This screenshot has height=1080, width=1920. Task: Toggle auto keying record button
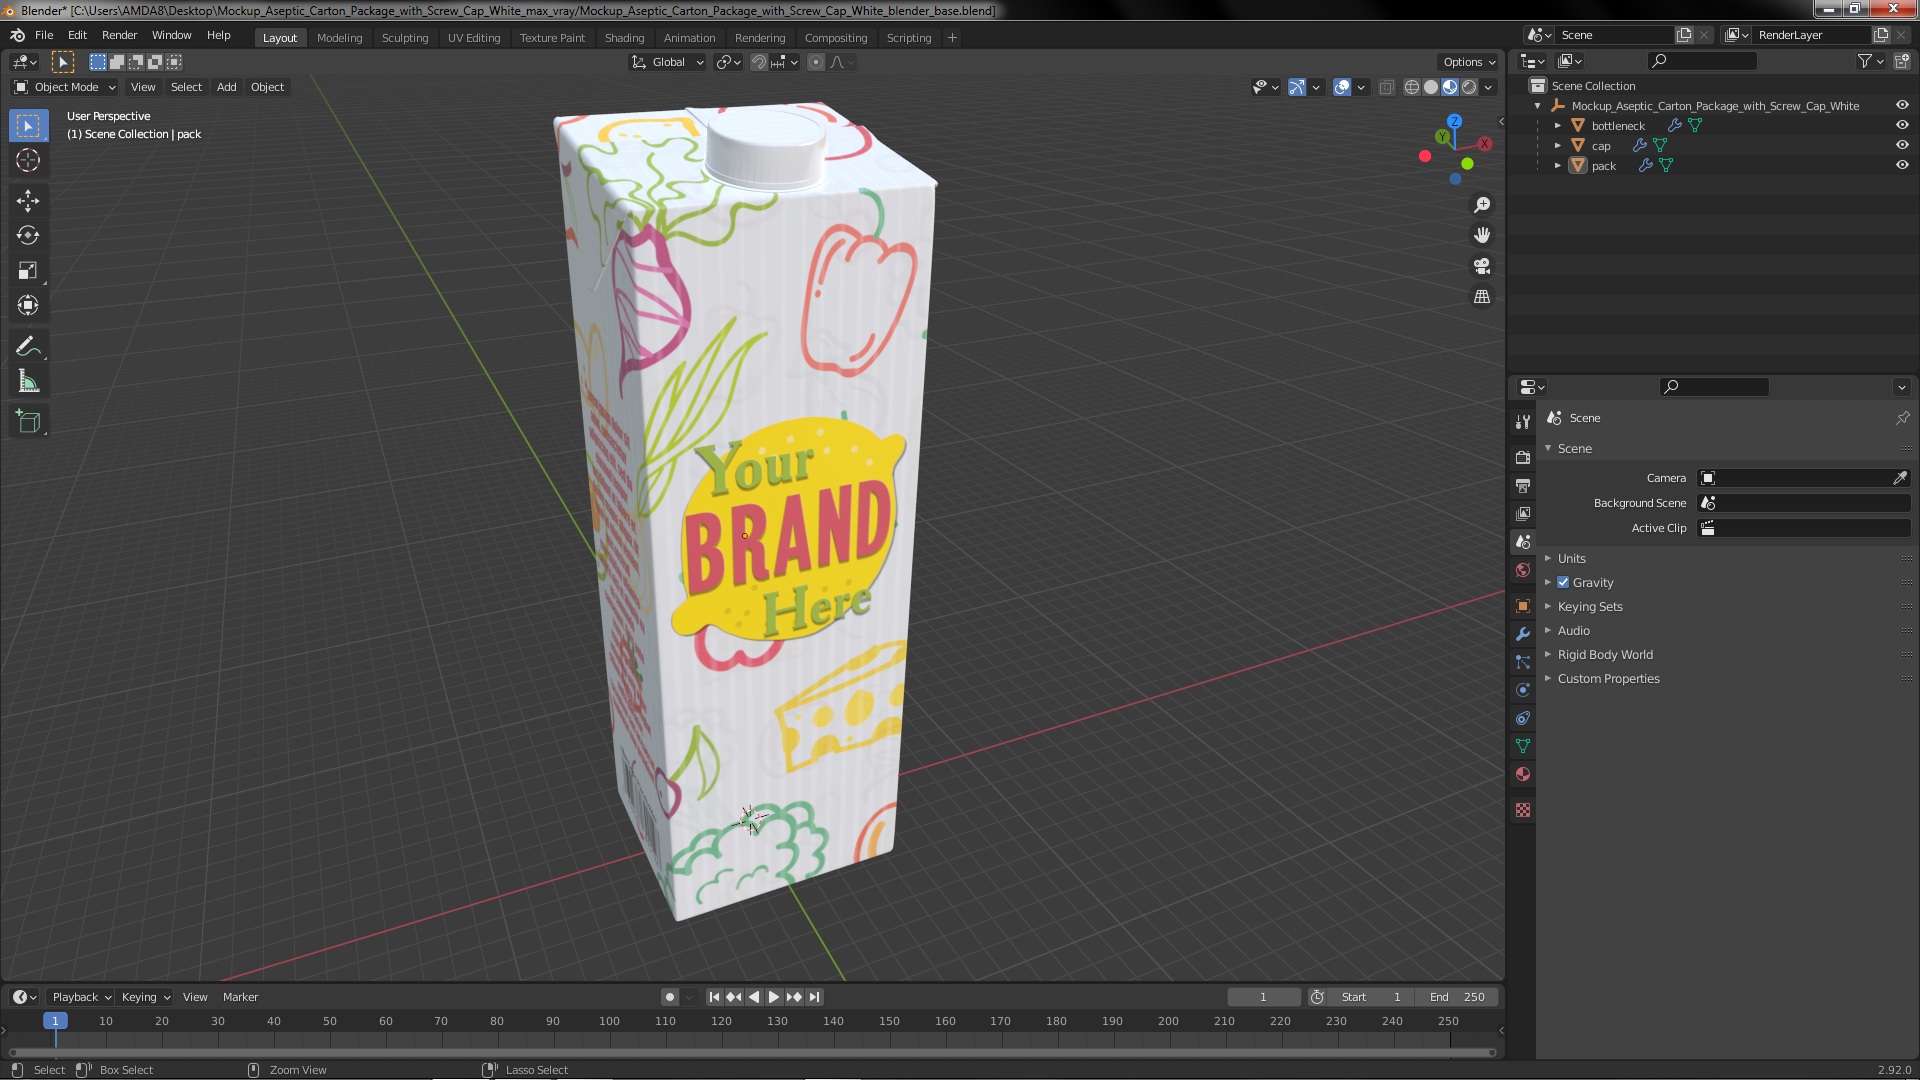point(669,997)
